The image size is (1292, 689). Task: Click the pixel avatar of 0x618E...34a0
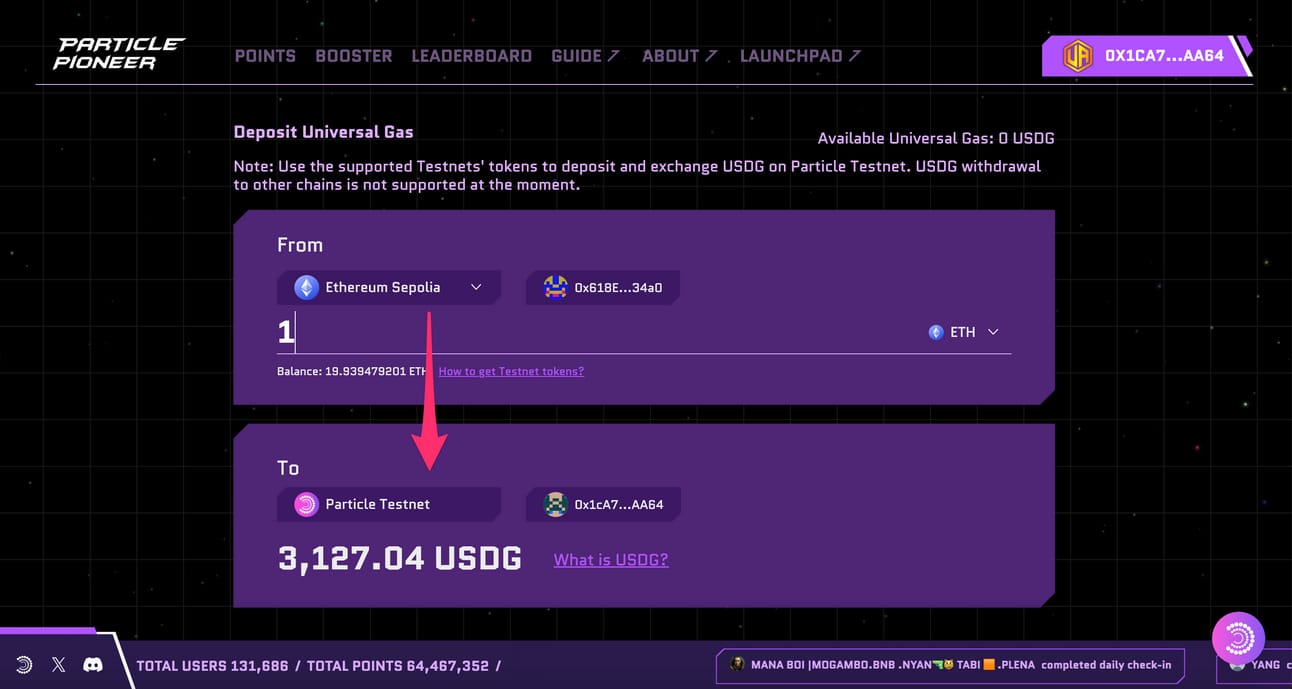[x=555, y=288]
